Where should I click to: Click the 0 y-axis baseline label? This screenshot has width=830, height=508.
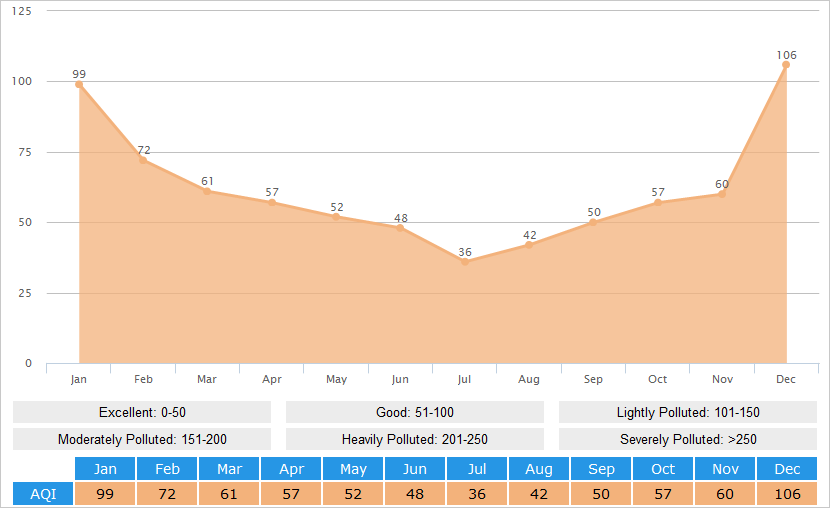[x=29, y=363]
